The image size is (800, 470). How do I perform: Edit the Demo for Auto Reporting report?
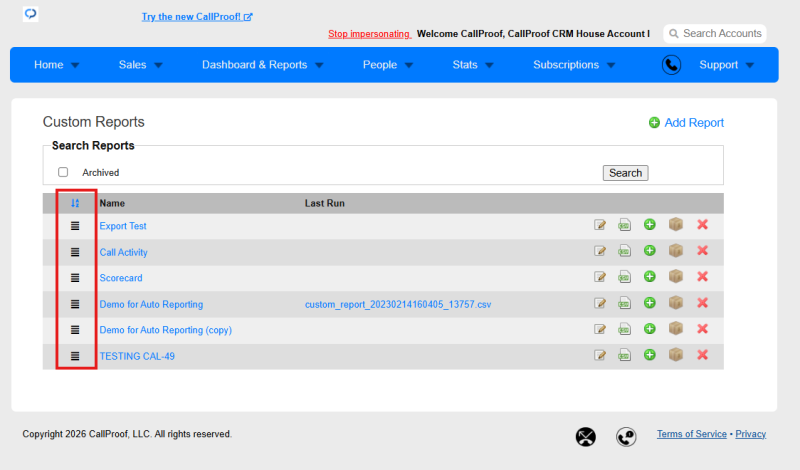600,303
